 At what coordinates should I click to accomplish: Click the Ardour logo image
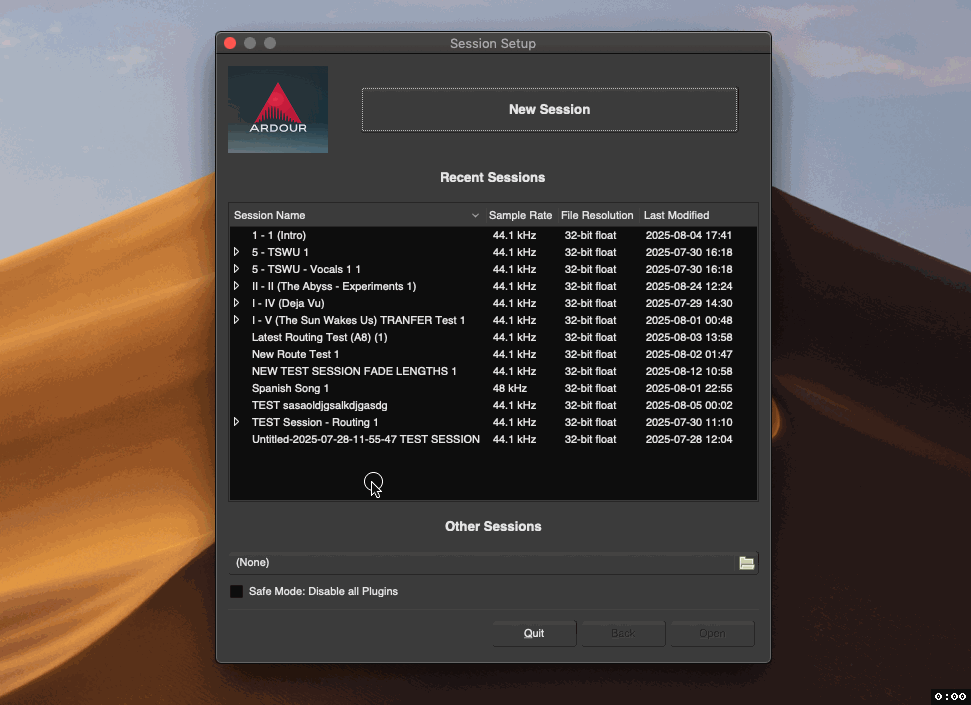(277, 109)
